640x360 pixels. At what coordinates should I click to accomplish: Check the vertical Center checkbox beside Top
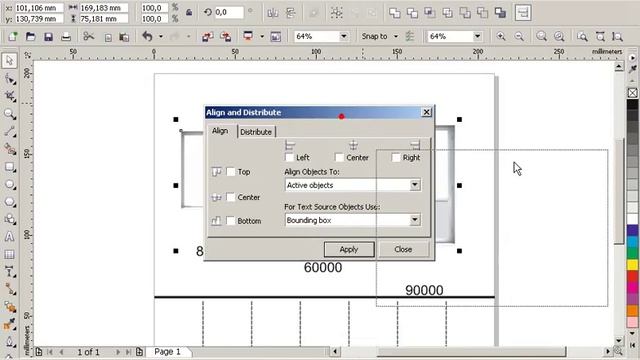(x=231, y=197)
